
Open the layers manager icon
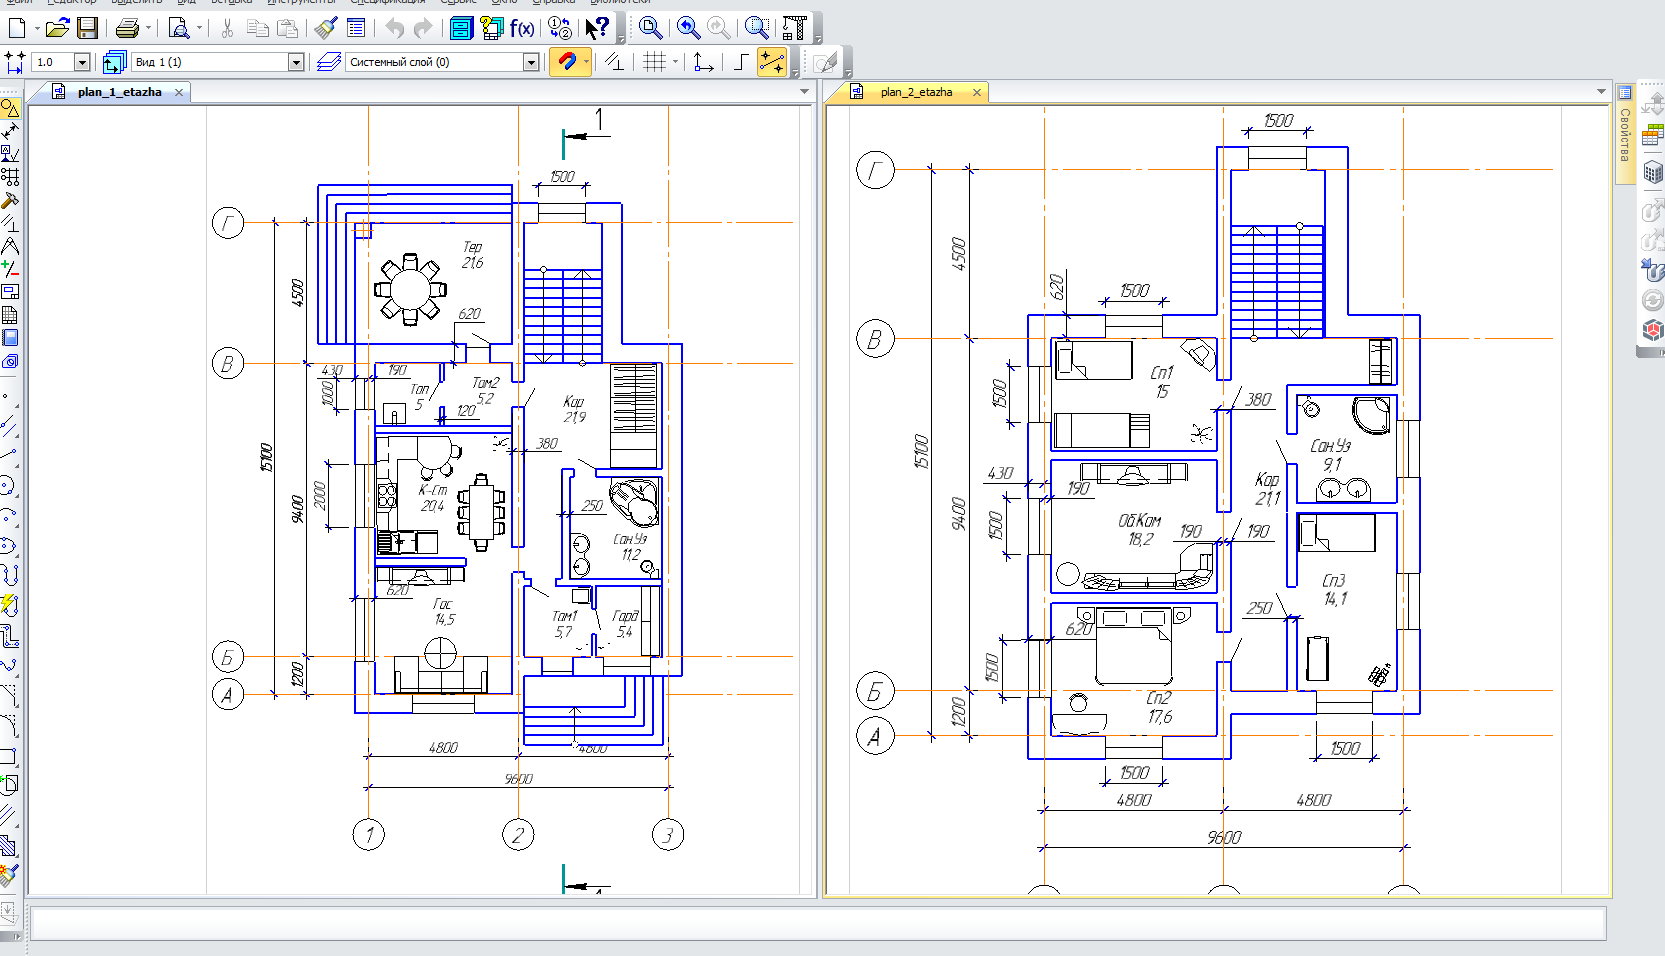tap(329, 62)
